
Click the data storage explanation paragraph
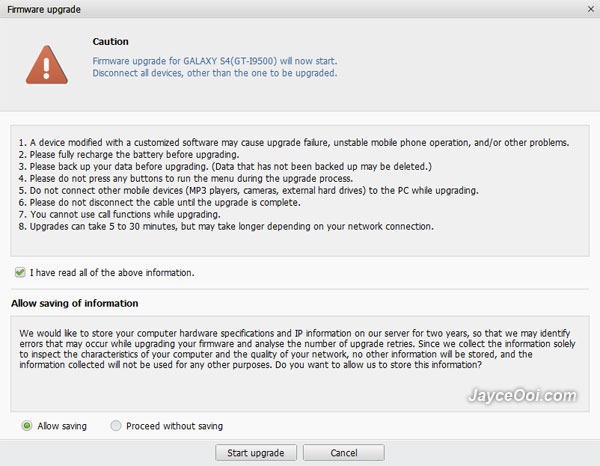[297, 349]
